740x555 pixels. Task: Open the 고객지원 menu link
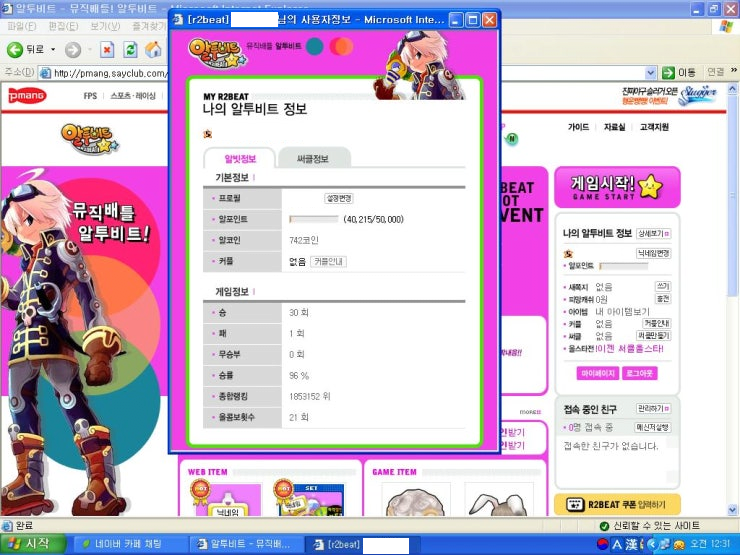pyautogui.click(x=654, y=127)
